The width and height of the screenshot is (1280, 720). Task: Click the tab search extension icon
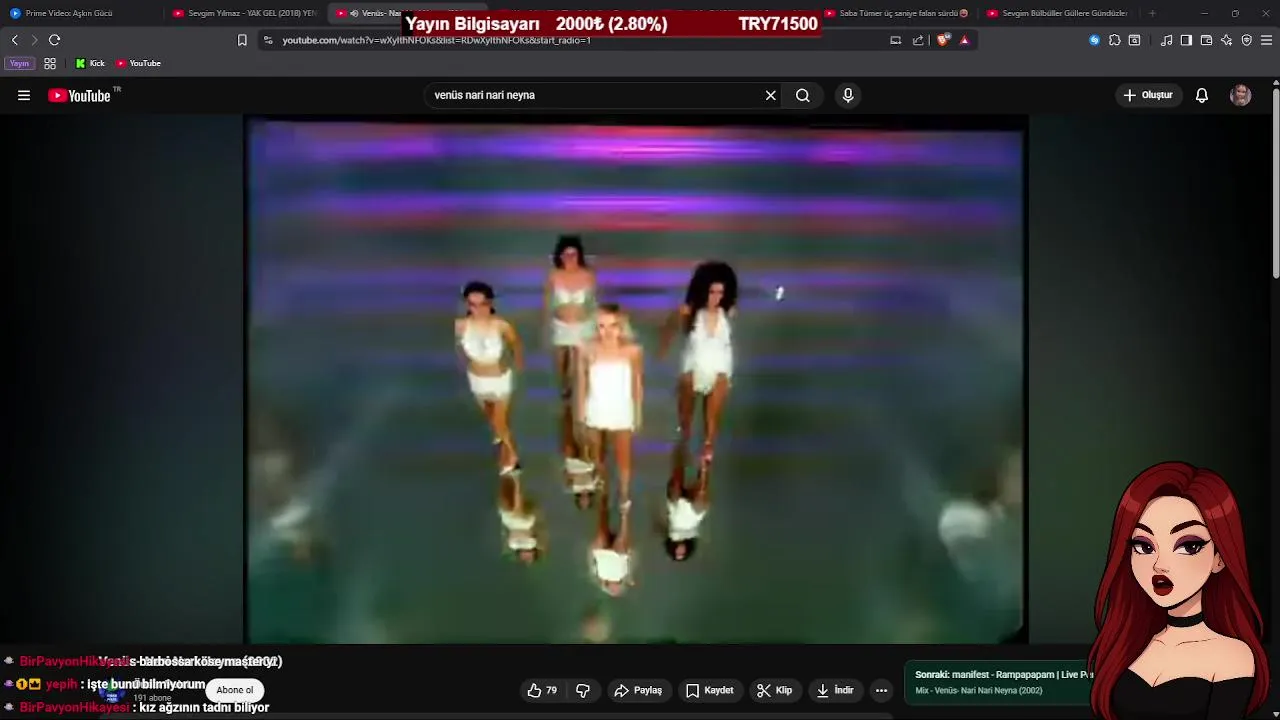(x=1135, y=40)
